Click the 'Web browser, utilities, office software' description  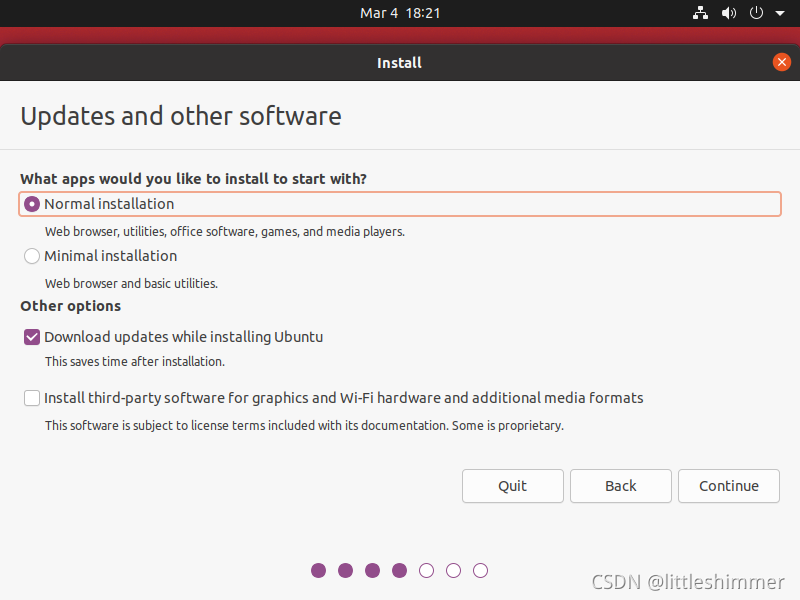point(224,232)
